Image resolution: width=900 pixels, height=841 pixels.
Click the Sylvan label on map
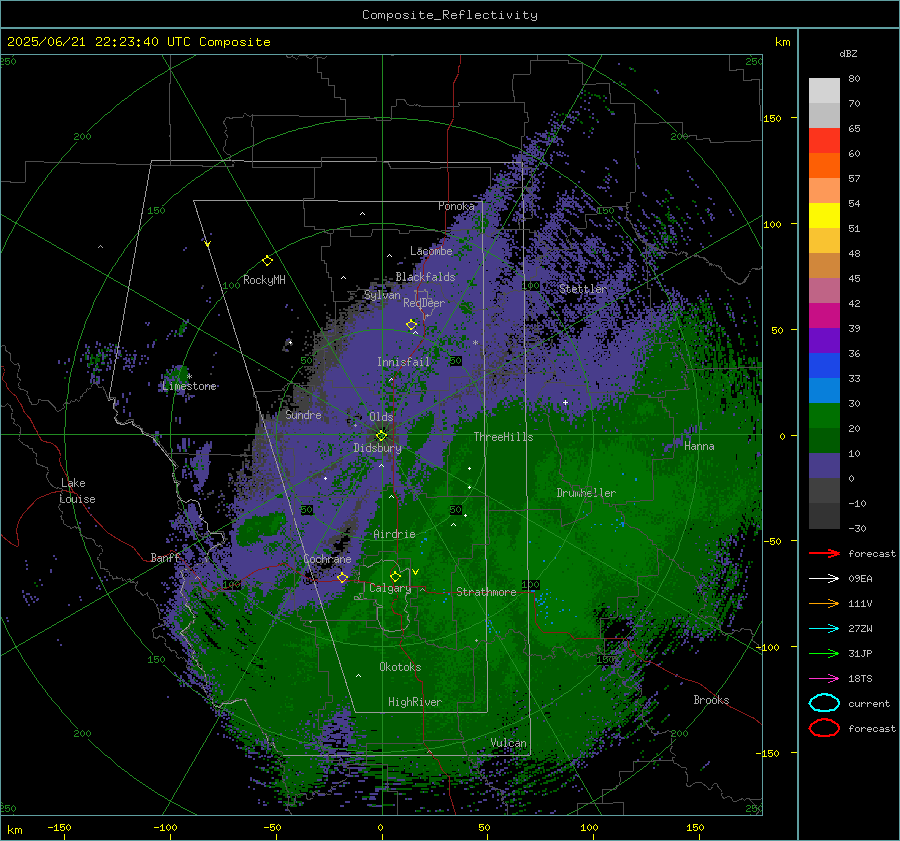[x=382, y=295]
